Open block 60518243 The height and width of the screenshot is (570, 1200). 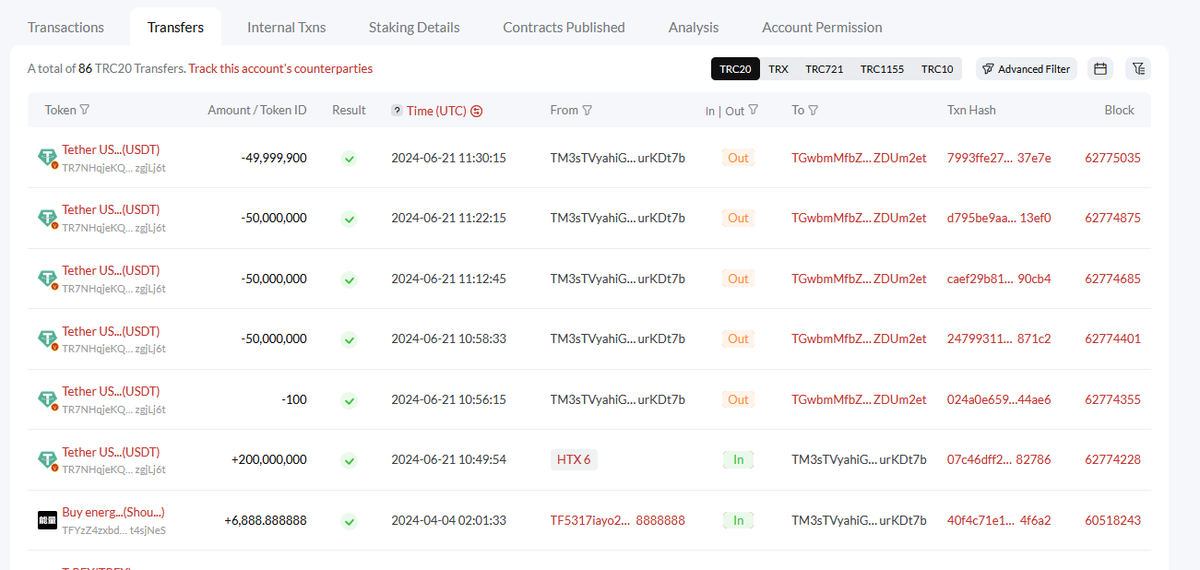point(1113,521)
